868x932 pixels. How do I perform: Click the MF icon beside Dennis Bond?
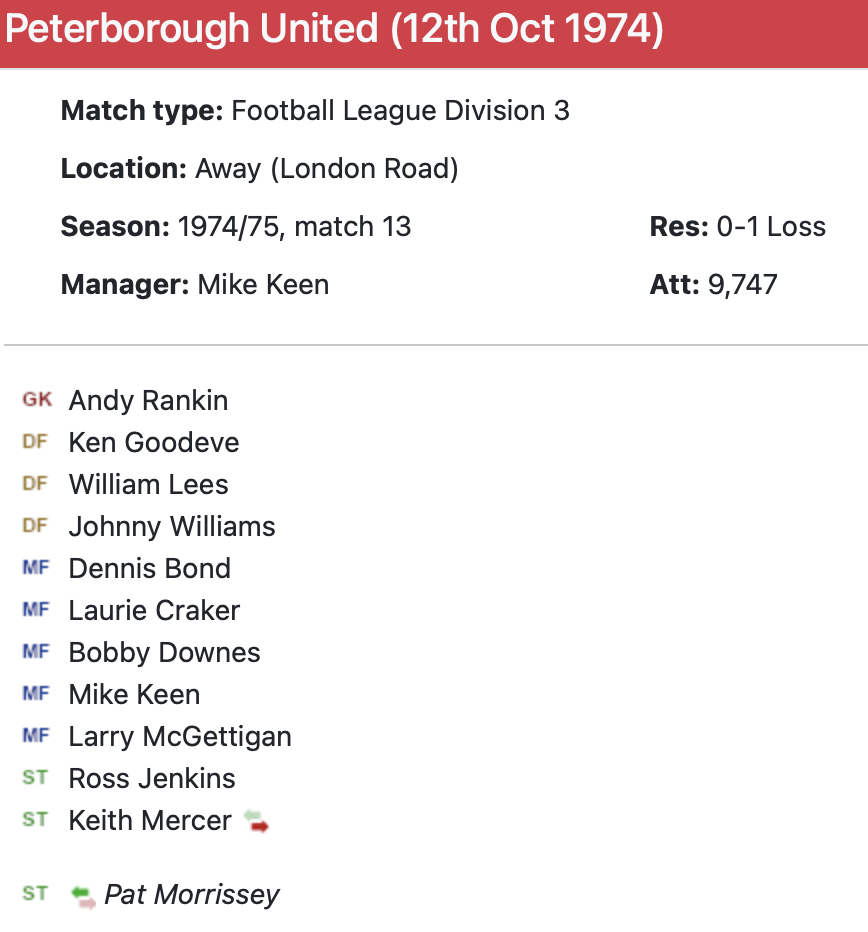35,568
